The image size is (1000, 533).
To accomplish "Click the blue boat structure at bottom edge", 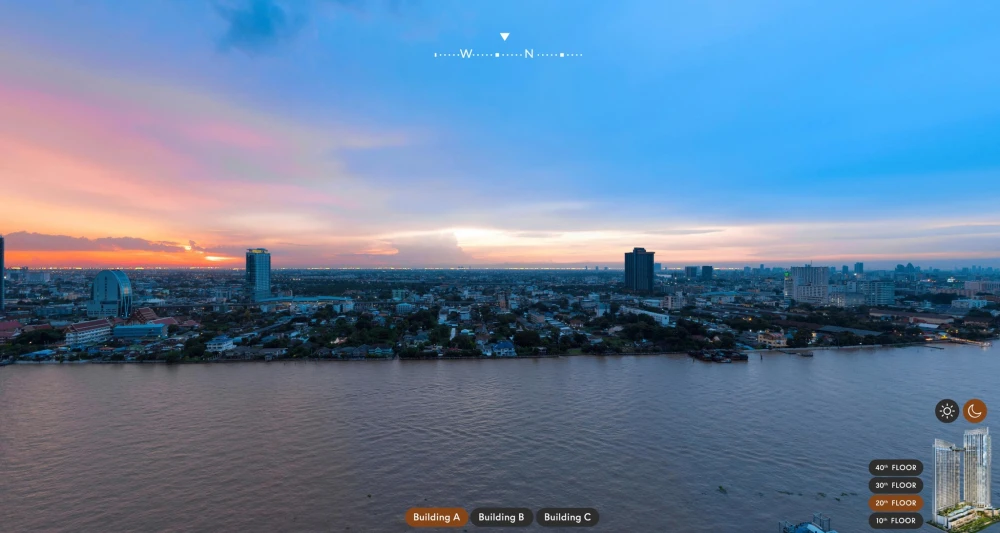I will [809, 525].
